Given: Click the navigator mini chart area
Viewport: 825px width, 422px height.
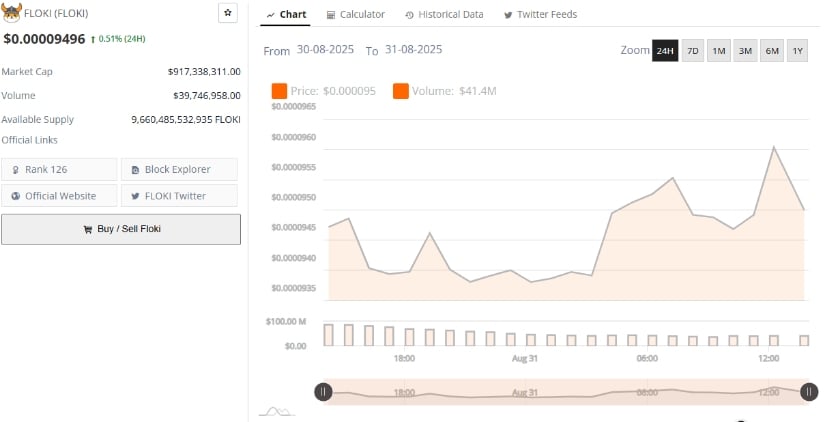Looking at the screenshot, I should pyautogui.click(x=566, y=392).
